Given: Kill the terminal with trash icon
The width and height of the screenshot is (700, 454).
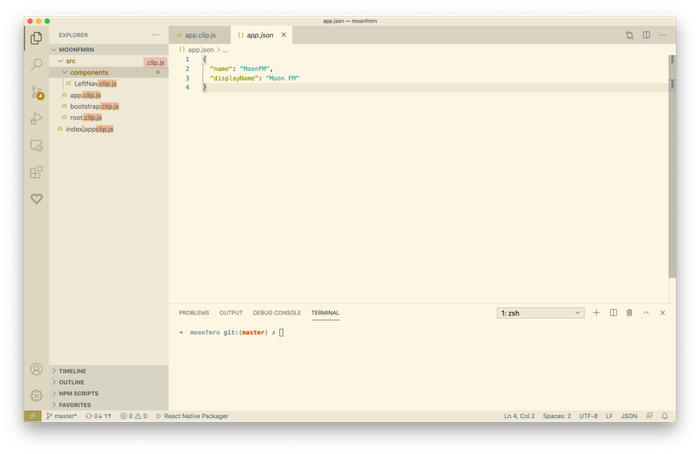Looking at the screenshot, I should pos(629,313).
